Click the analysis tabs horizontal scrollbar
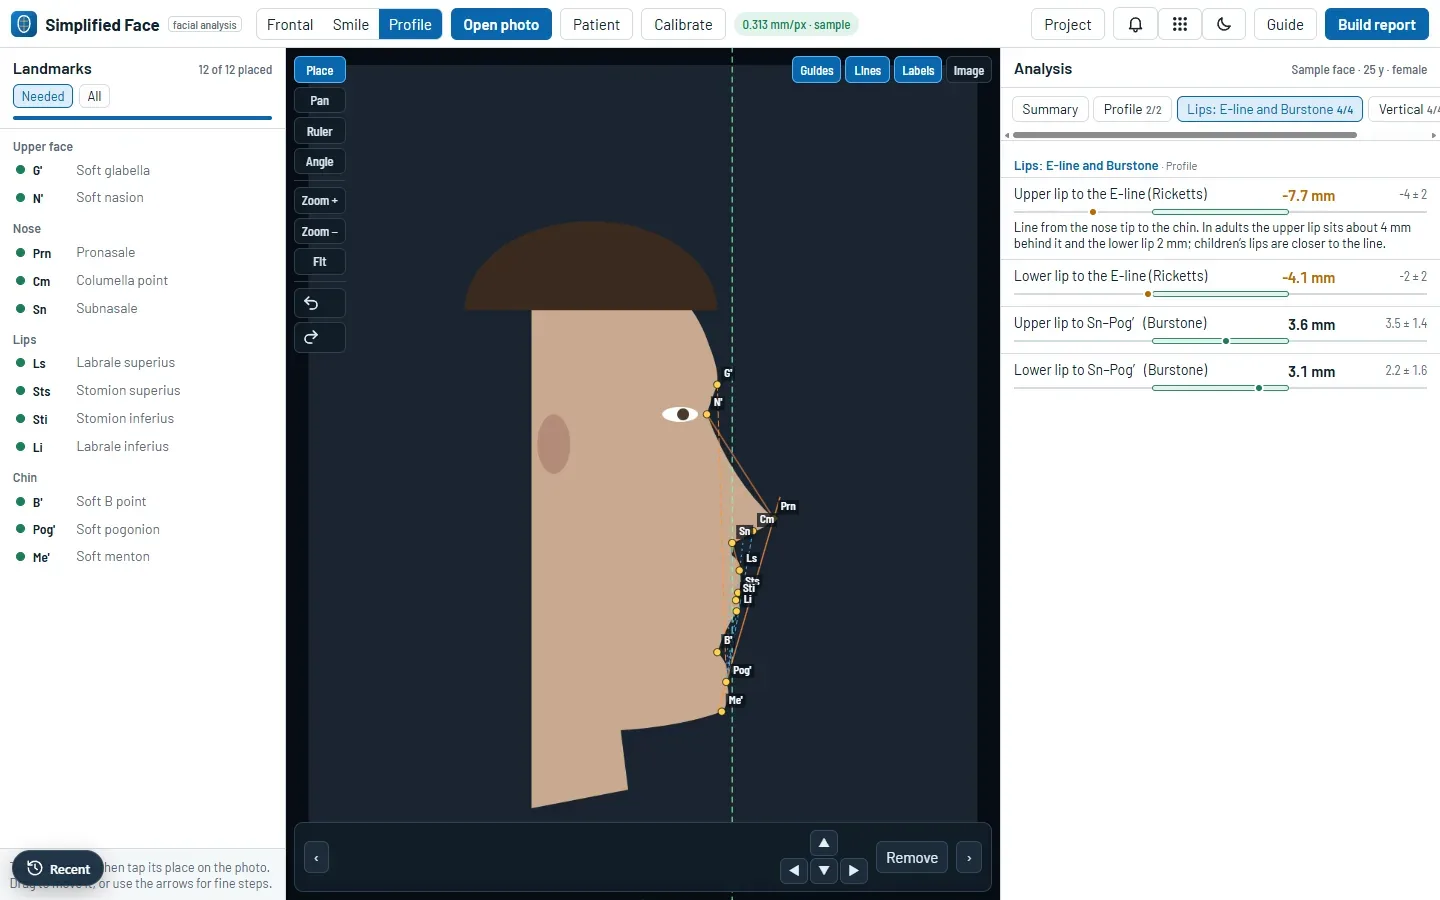 [1184, 135]
